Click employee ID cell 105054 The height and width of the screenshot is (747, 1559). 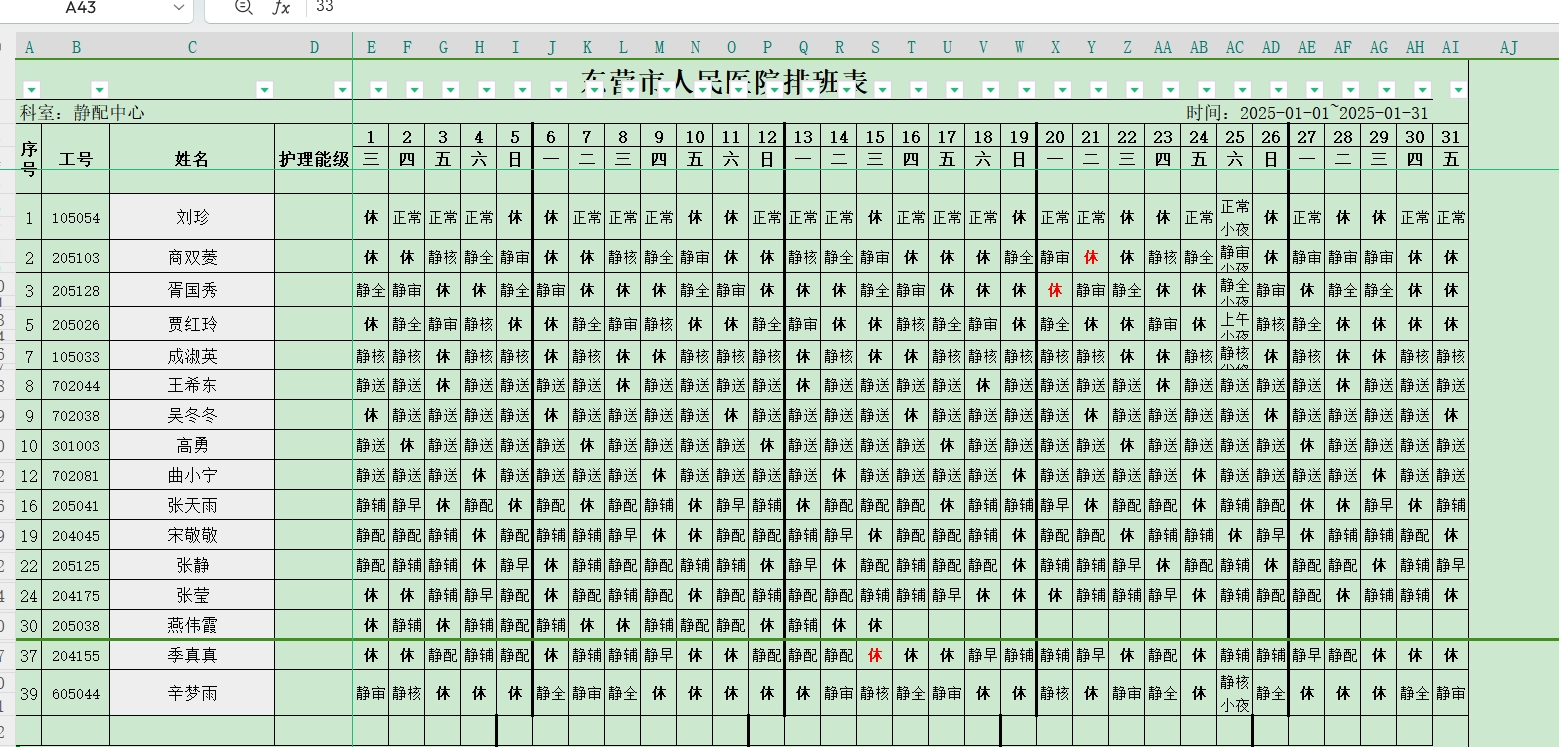(76, 217)
